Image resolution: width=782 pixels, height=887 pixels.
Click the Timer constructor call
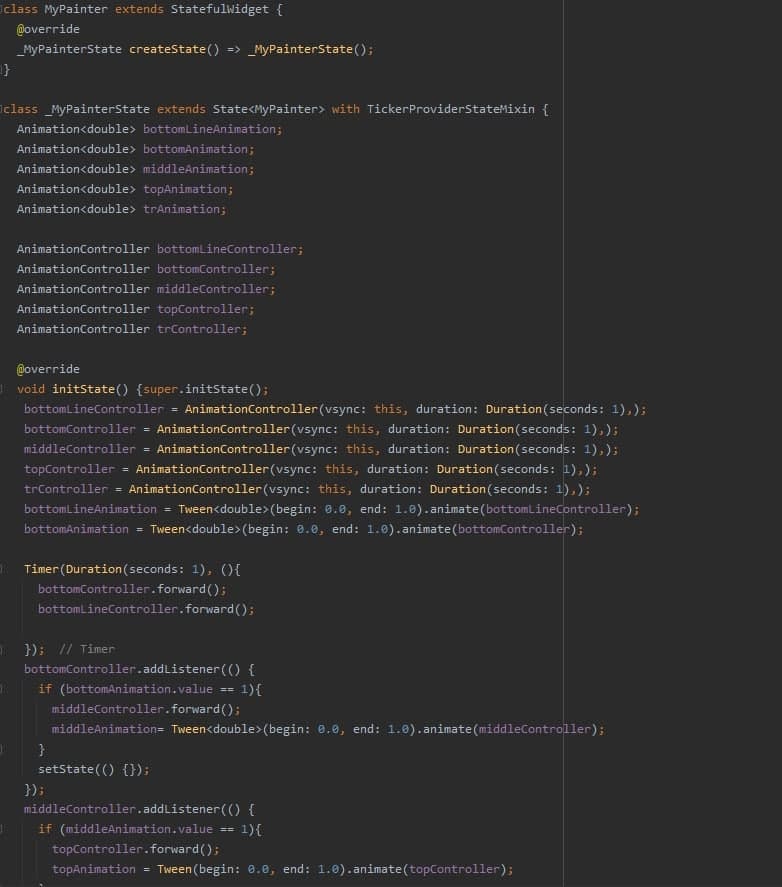coord(41,569)
